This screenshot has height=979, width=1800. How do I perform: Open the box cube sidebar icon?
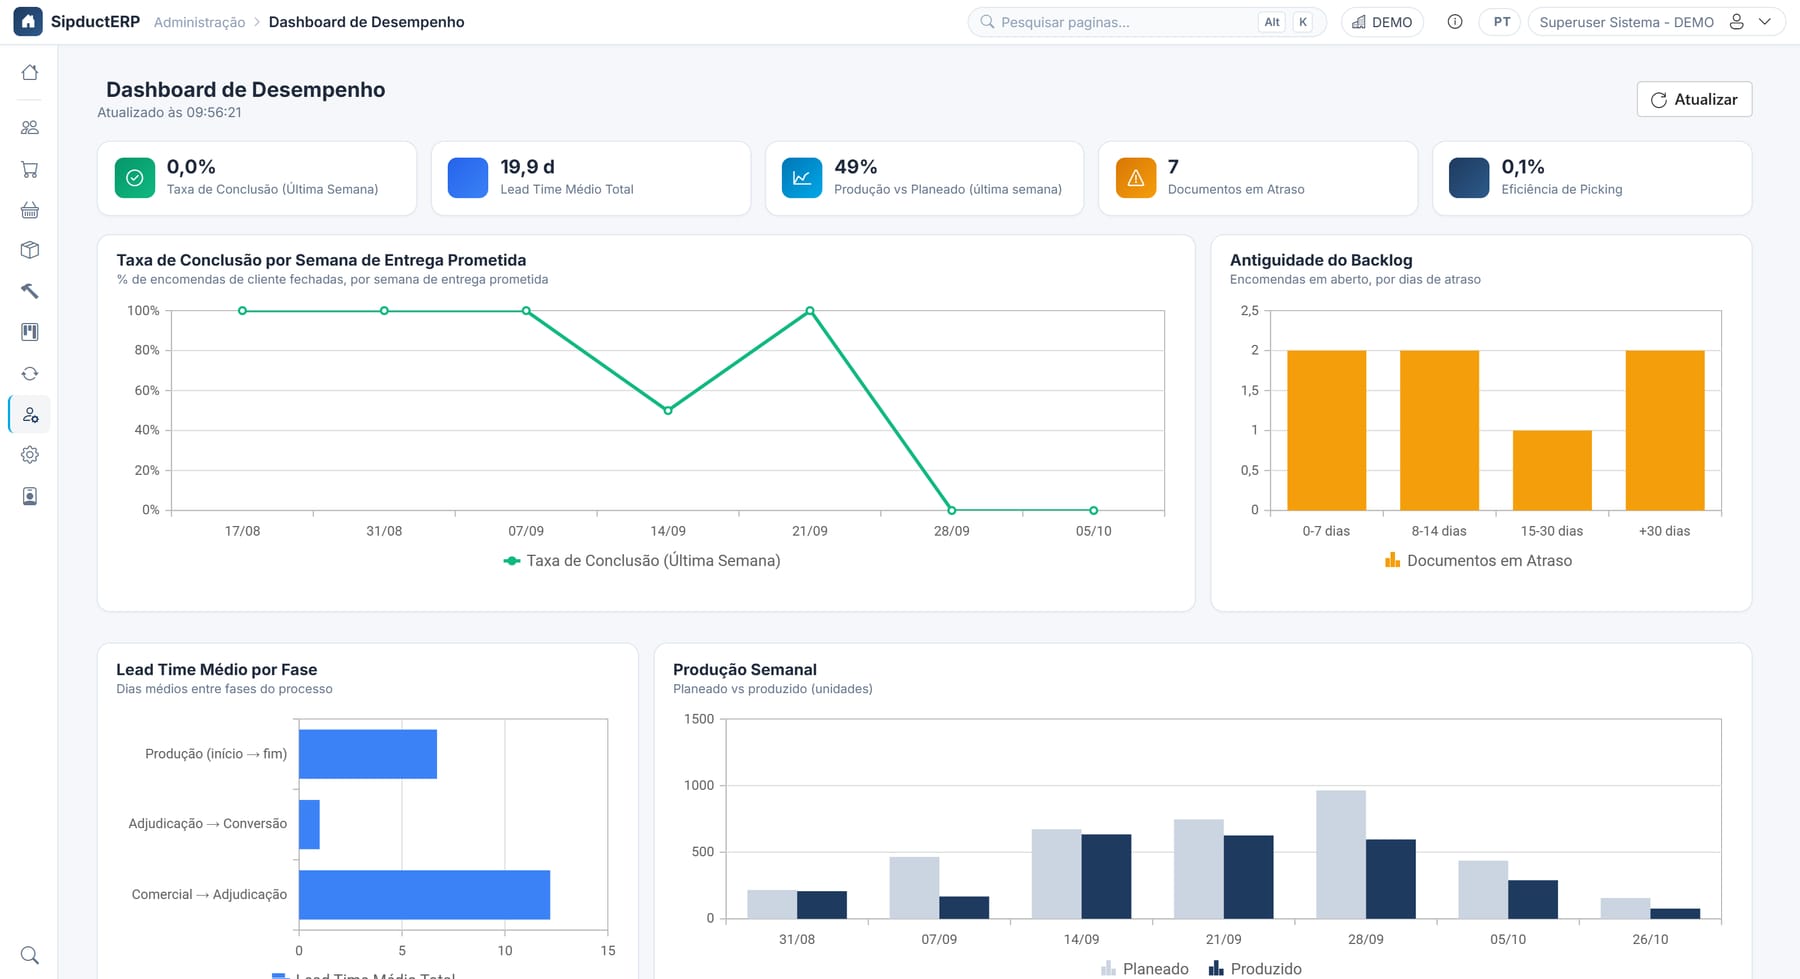[30, 250]
